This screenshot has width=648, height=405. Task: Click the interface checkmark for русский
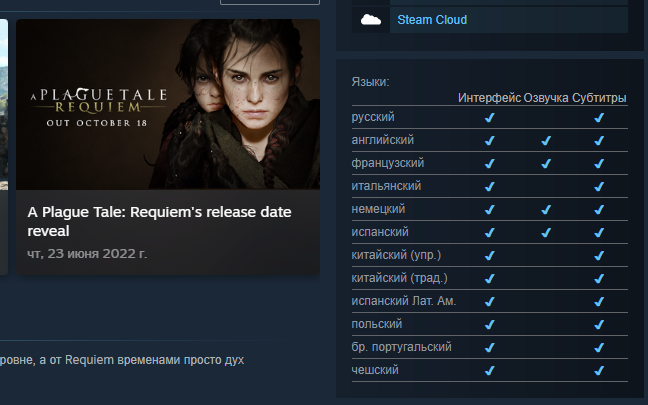490,117
